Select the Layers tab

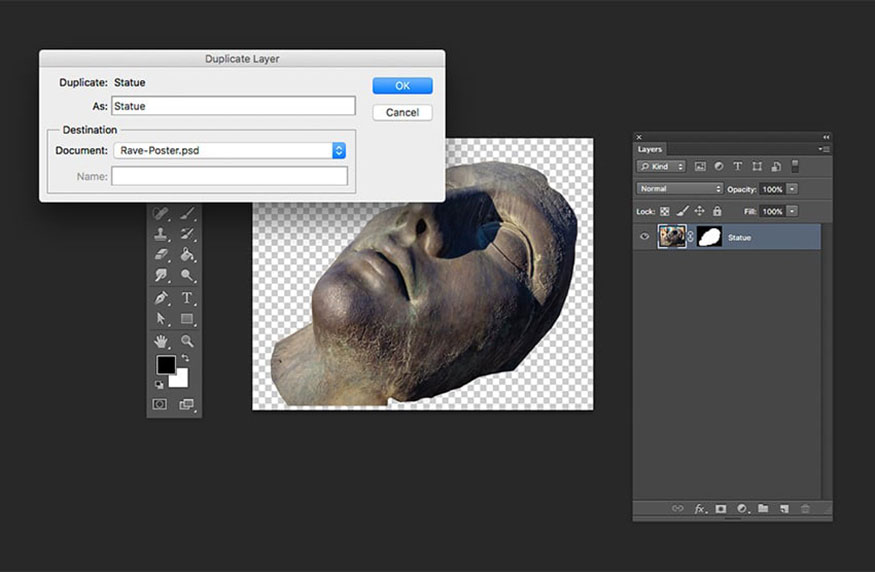650,149
